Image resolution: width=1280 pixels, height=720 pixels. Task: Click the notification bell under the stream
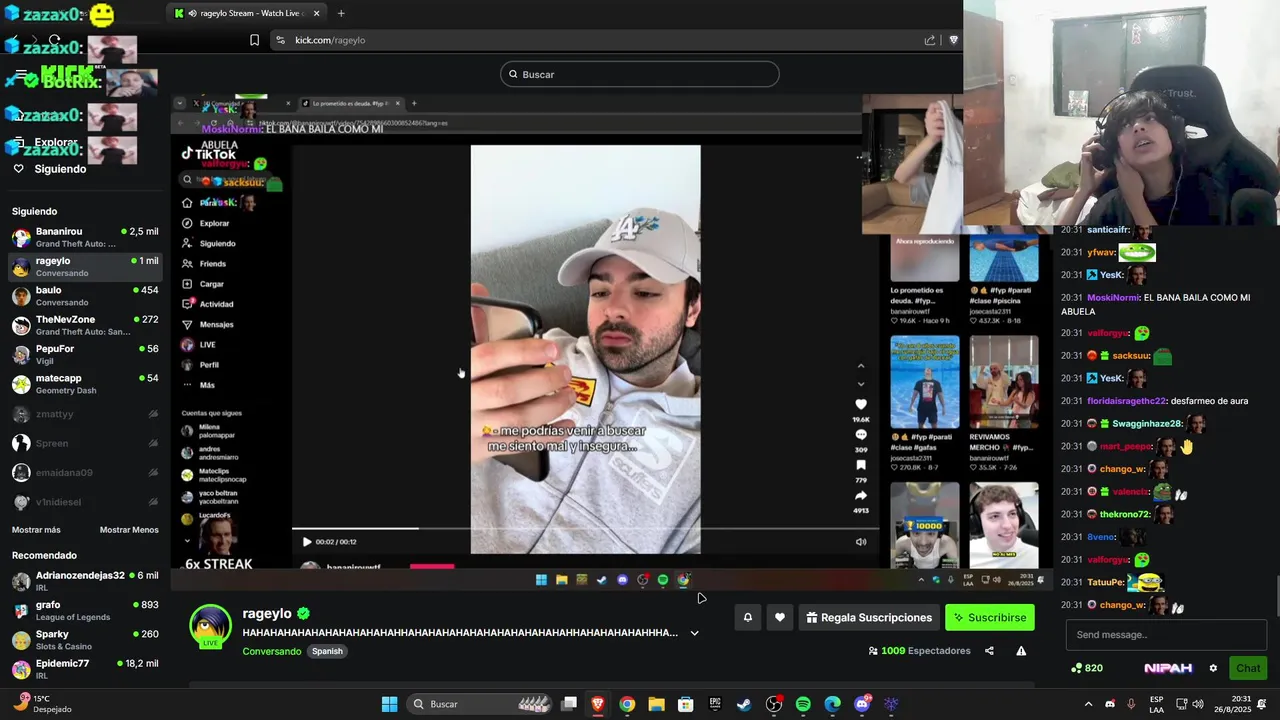[747, 618]
